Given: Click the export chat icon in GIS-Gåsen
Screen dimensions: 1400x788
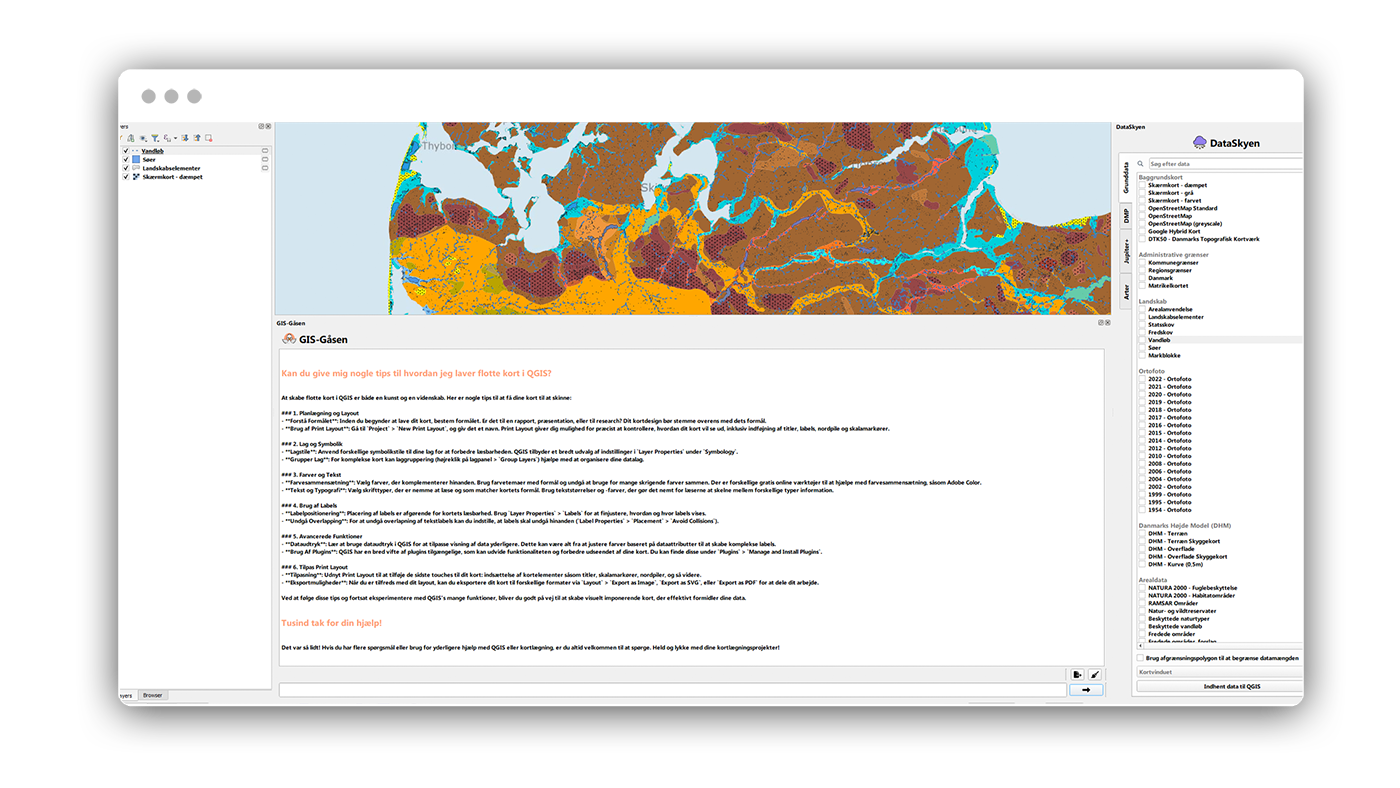Looking at the screenshot, I should [1077, 675].
